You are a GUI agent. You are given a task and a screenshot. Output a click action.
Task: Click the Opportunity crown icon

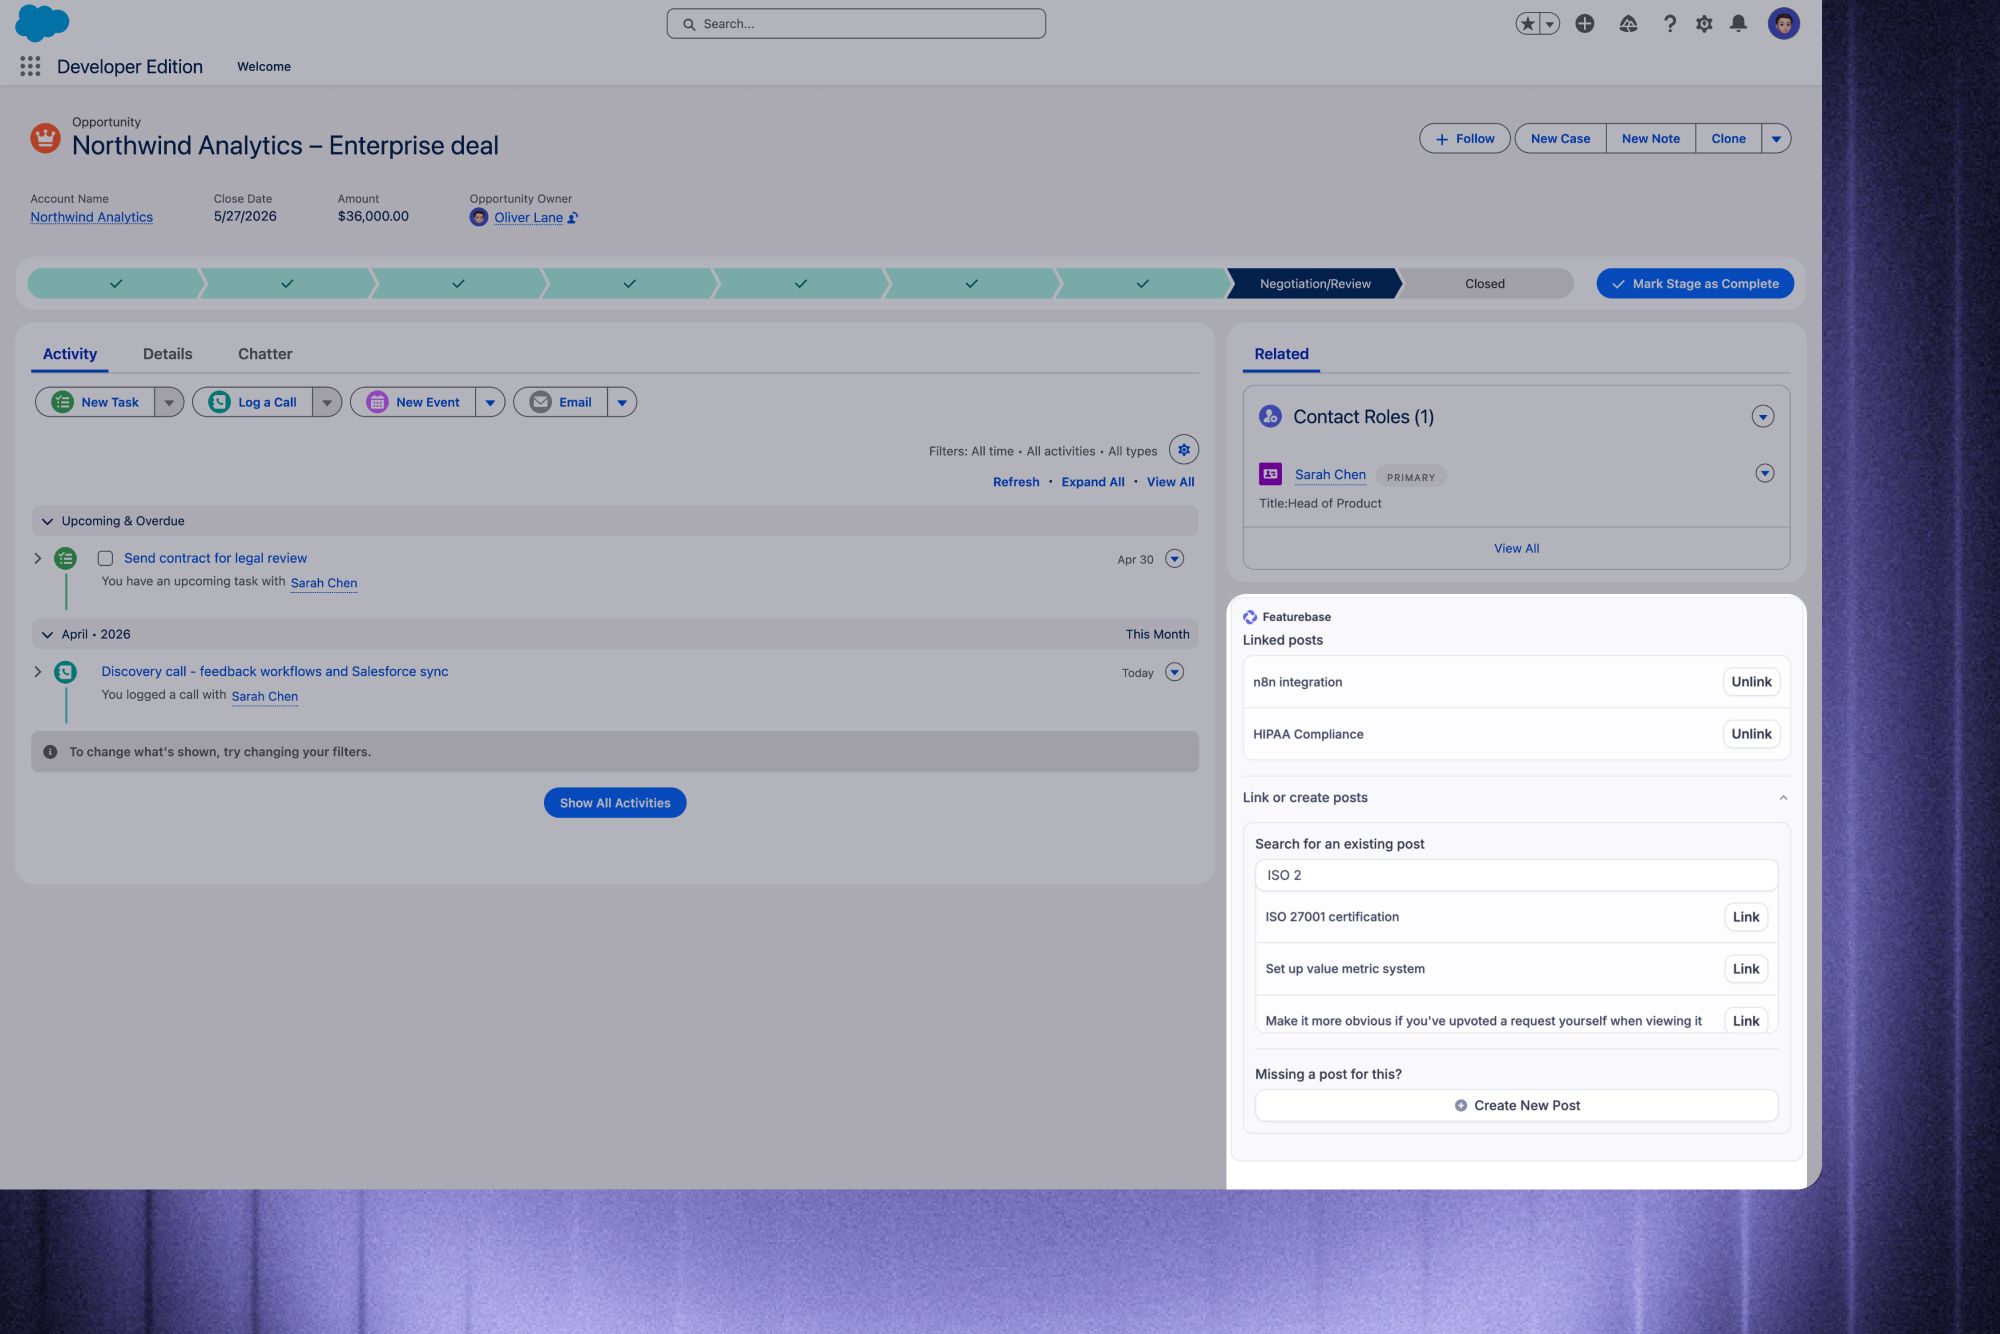(x=45, y=137)
